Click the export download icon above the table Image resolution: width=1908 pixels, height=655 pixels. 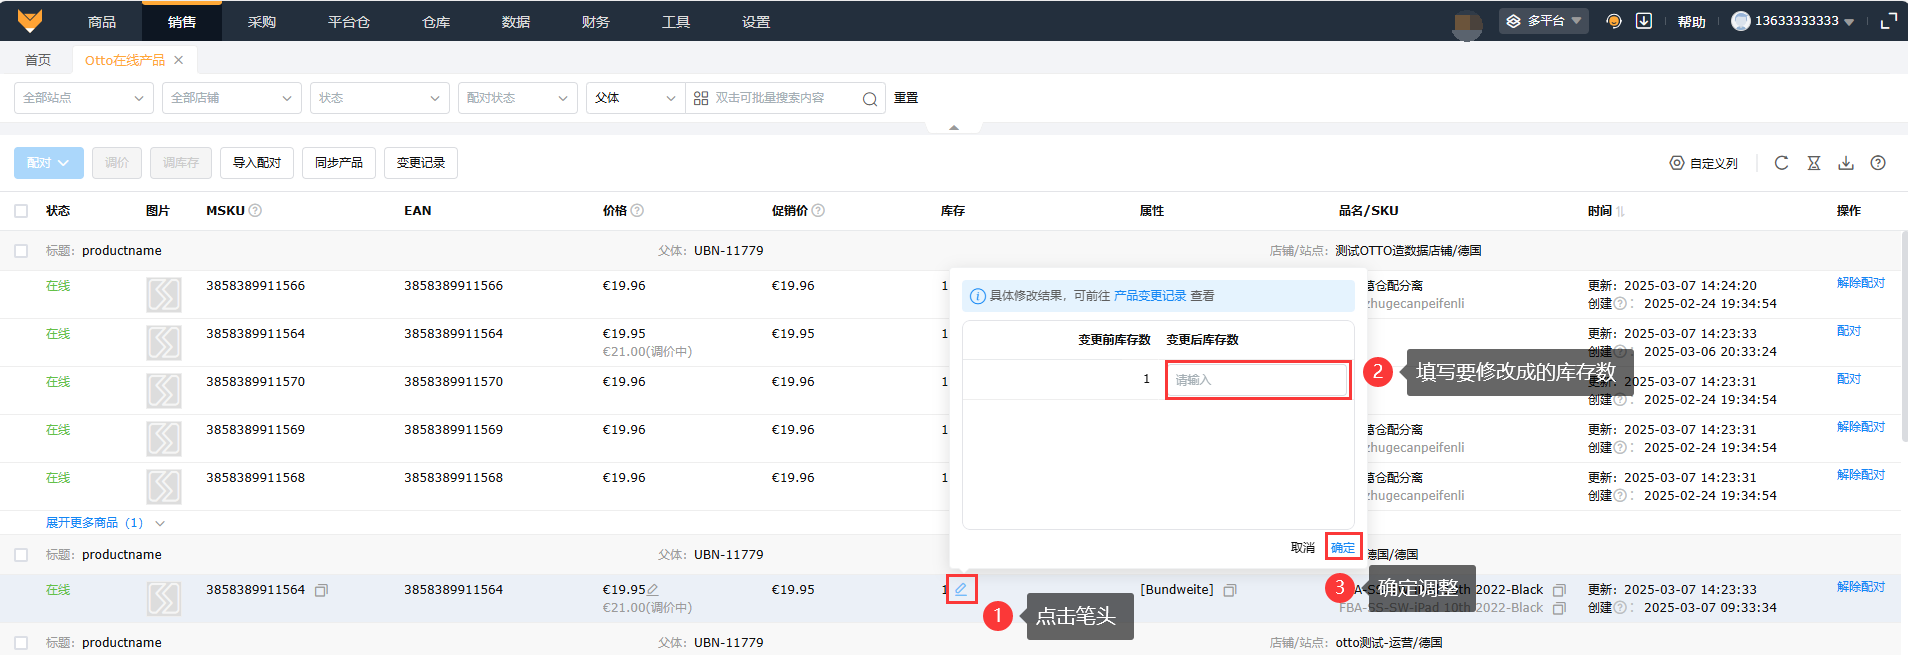point(1846,163)
